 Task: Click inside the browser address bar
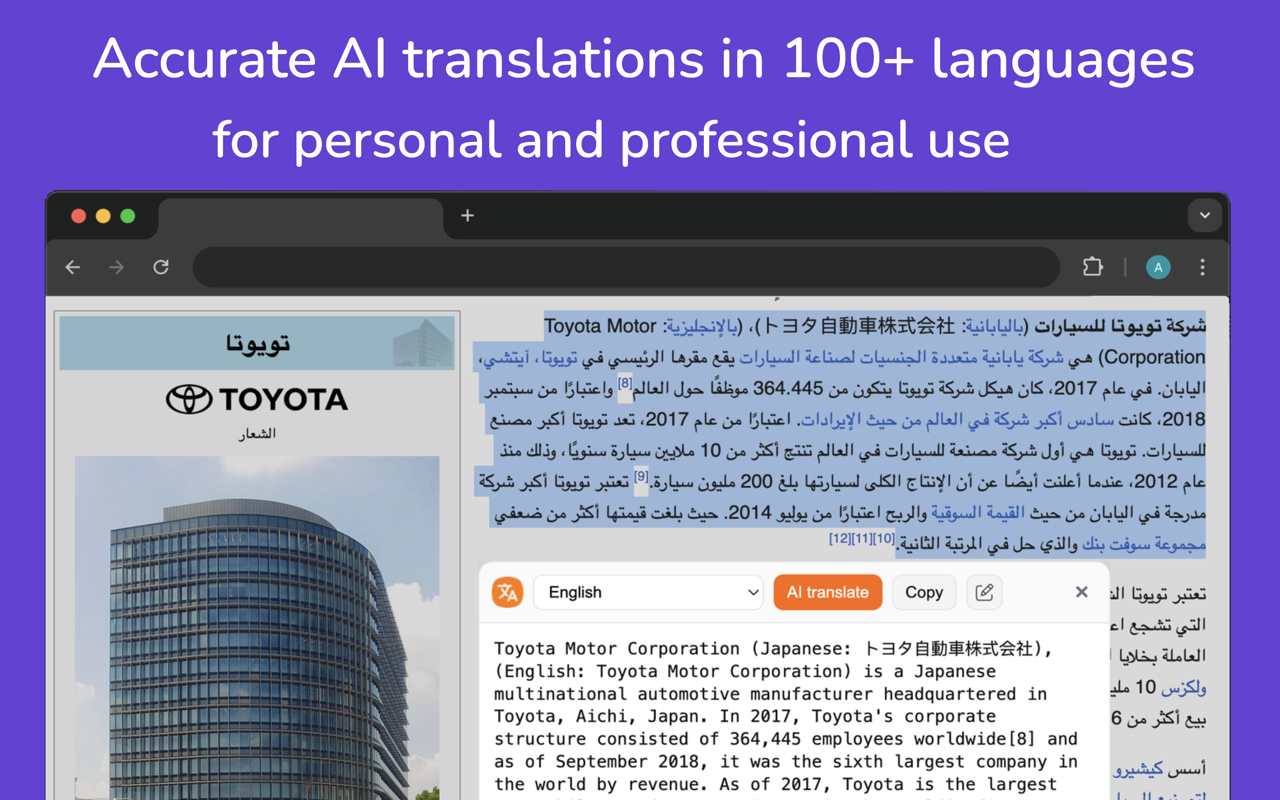[x=626, y=267]
